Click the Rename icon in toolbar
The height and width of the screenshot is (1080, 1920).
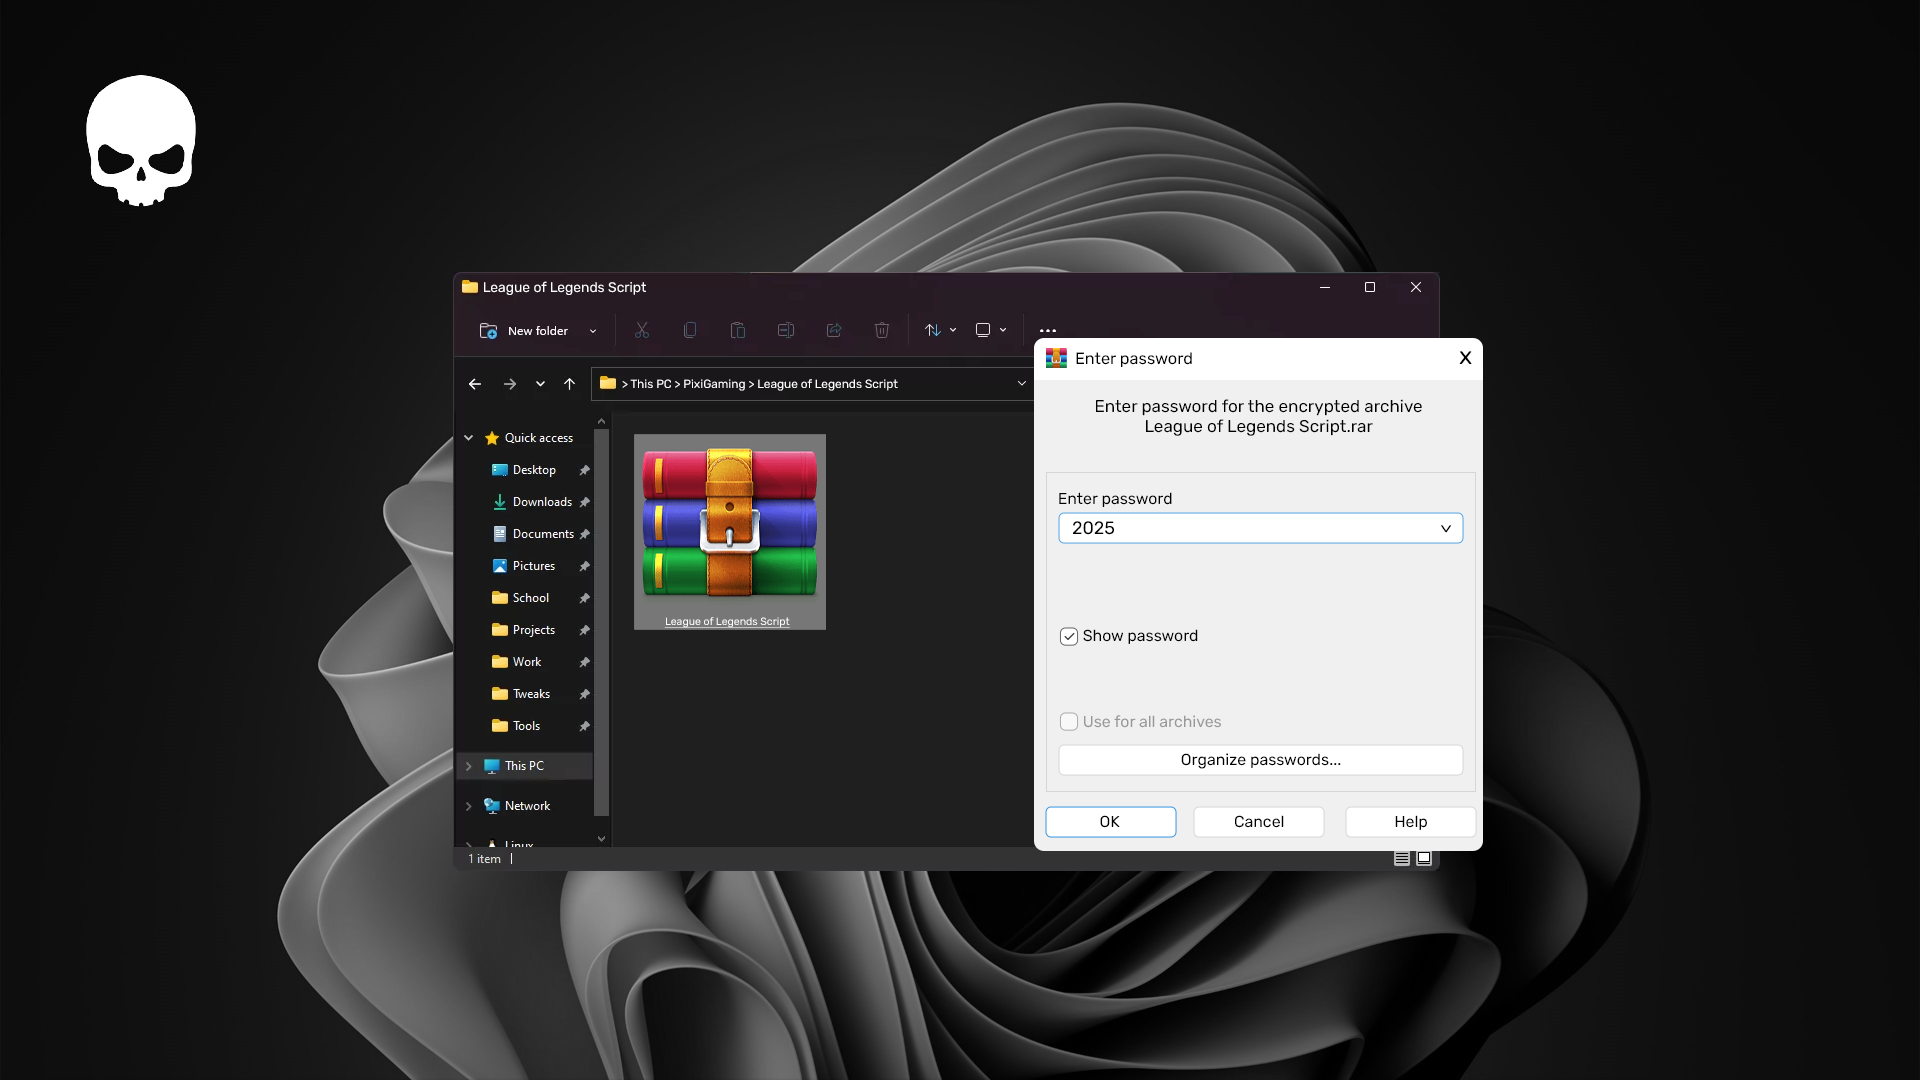coord(786,330)
